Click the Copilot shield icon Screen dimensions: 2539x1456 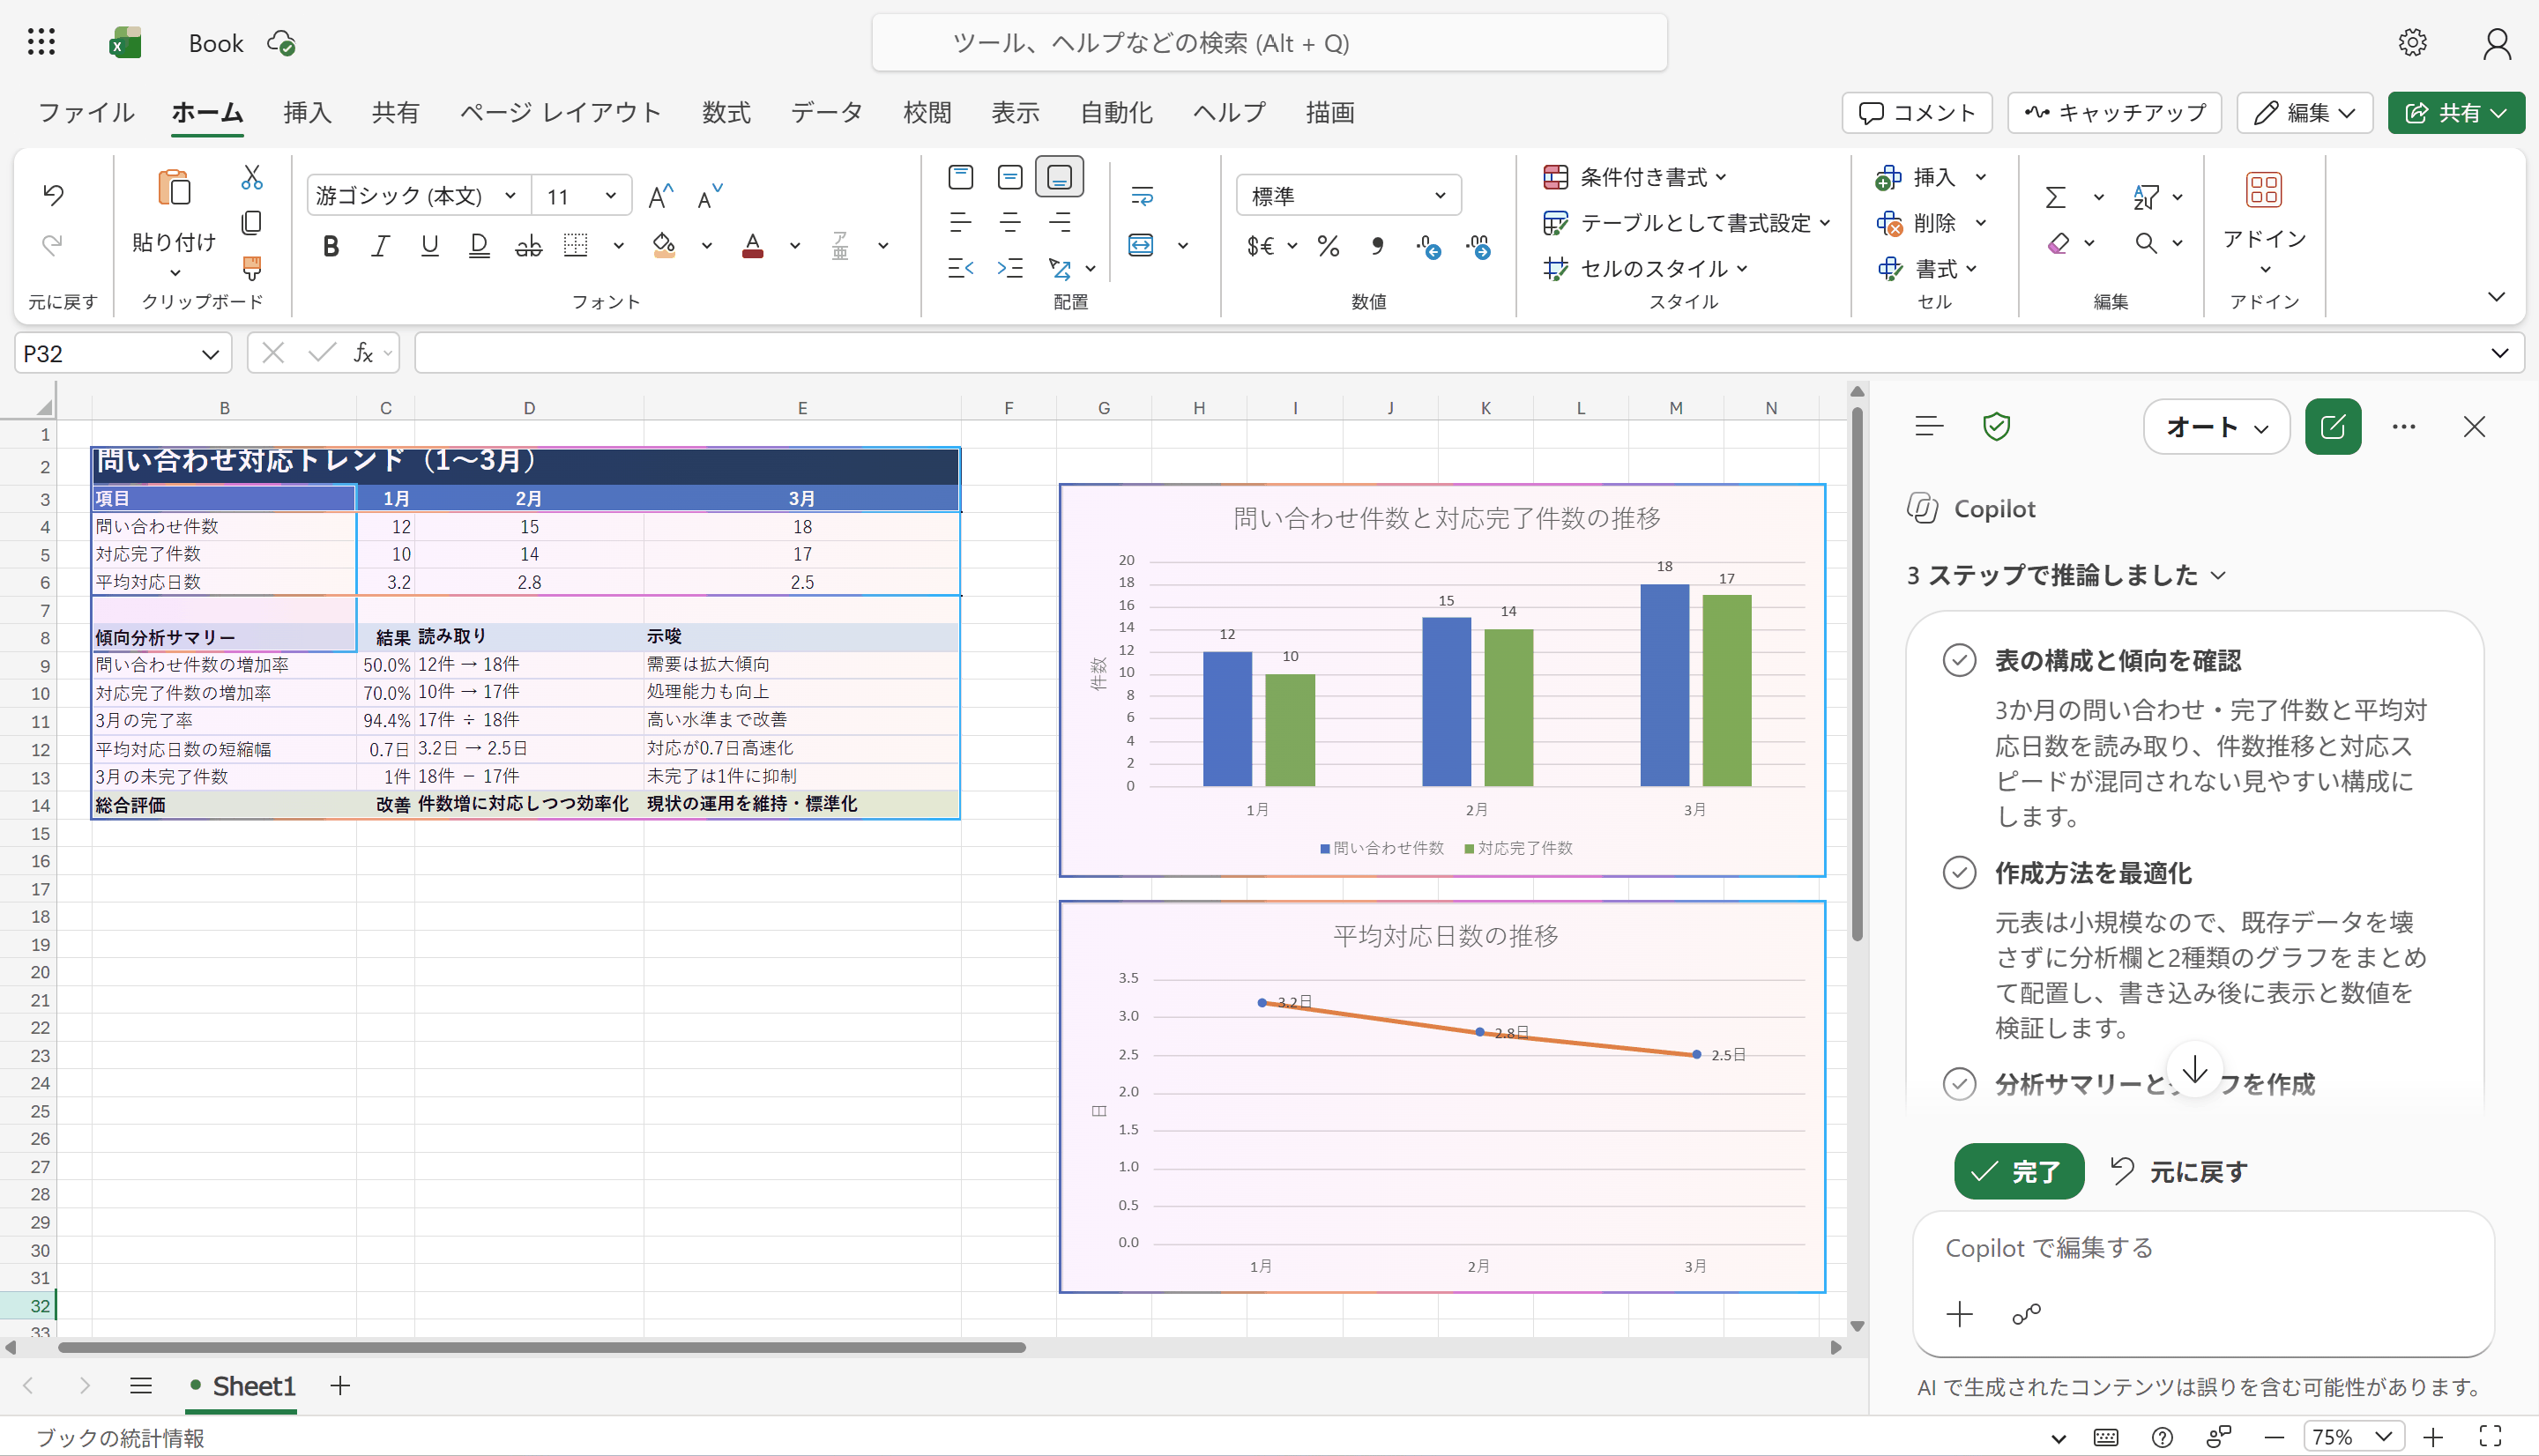pos(1996,427)
